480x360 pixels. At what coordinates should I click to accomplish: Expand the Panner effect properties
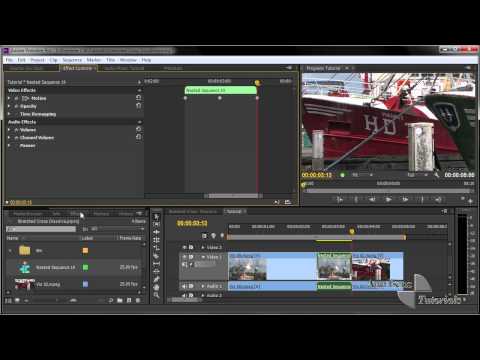(x=9, y=146)
